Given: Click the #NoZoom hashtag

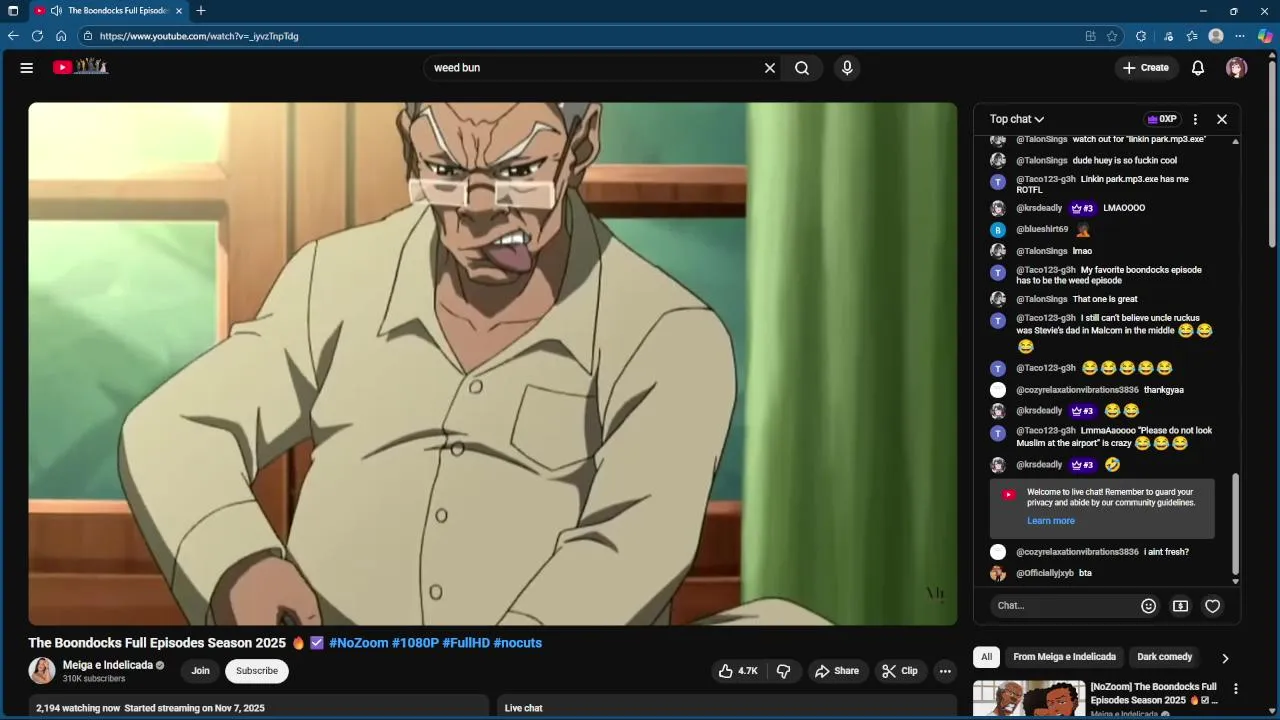Looking at the screenshot, I should pyautogui.click(x=358, y=643).
